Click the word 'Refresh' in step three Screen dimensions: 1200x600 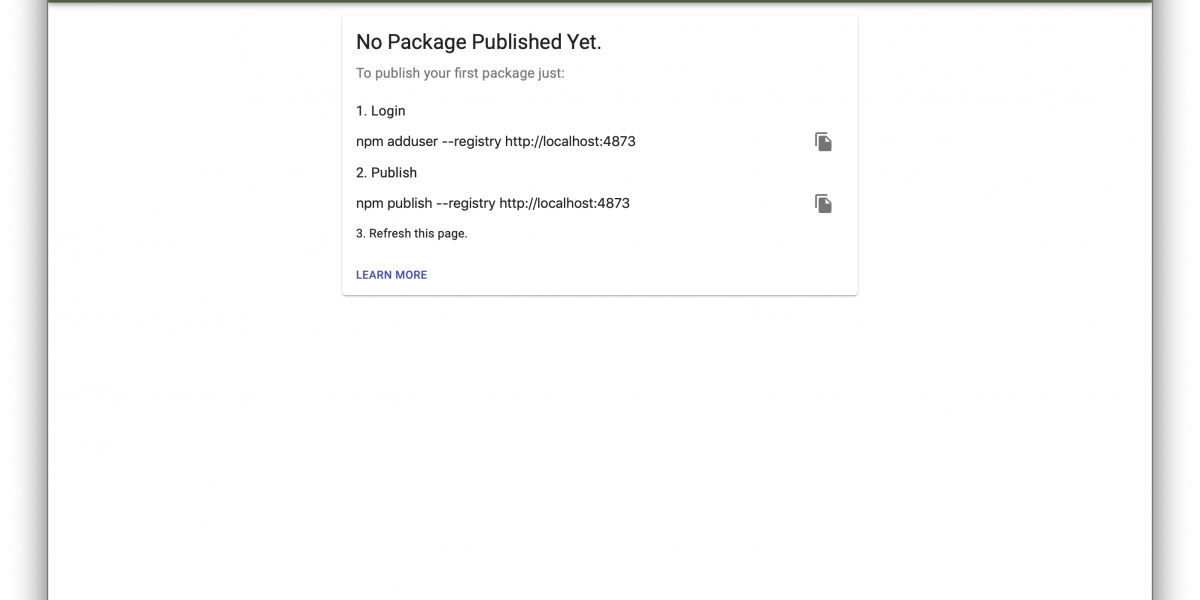coord(391,234)
